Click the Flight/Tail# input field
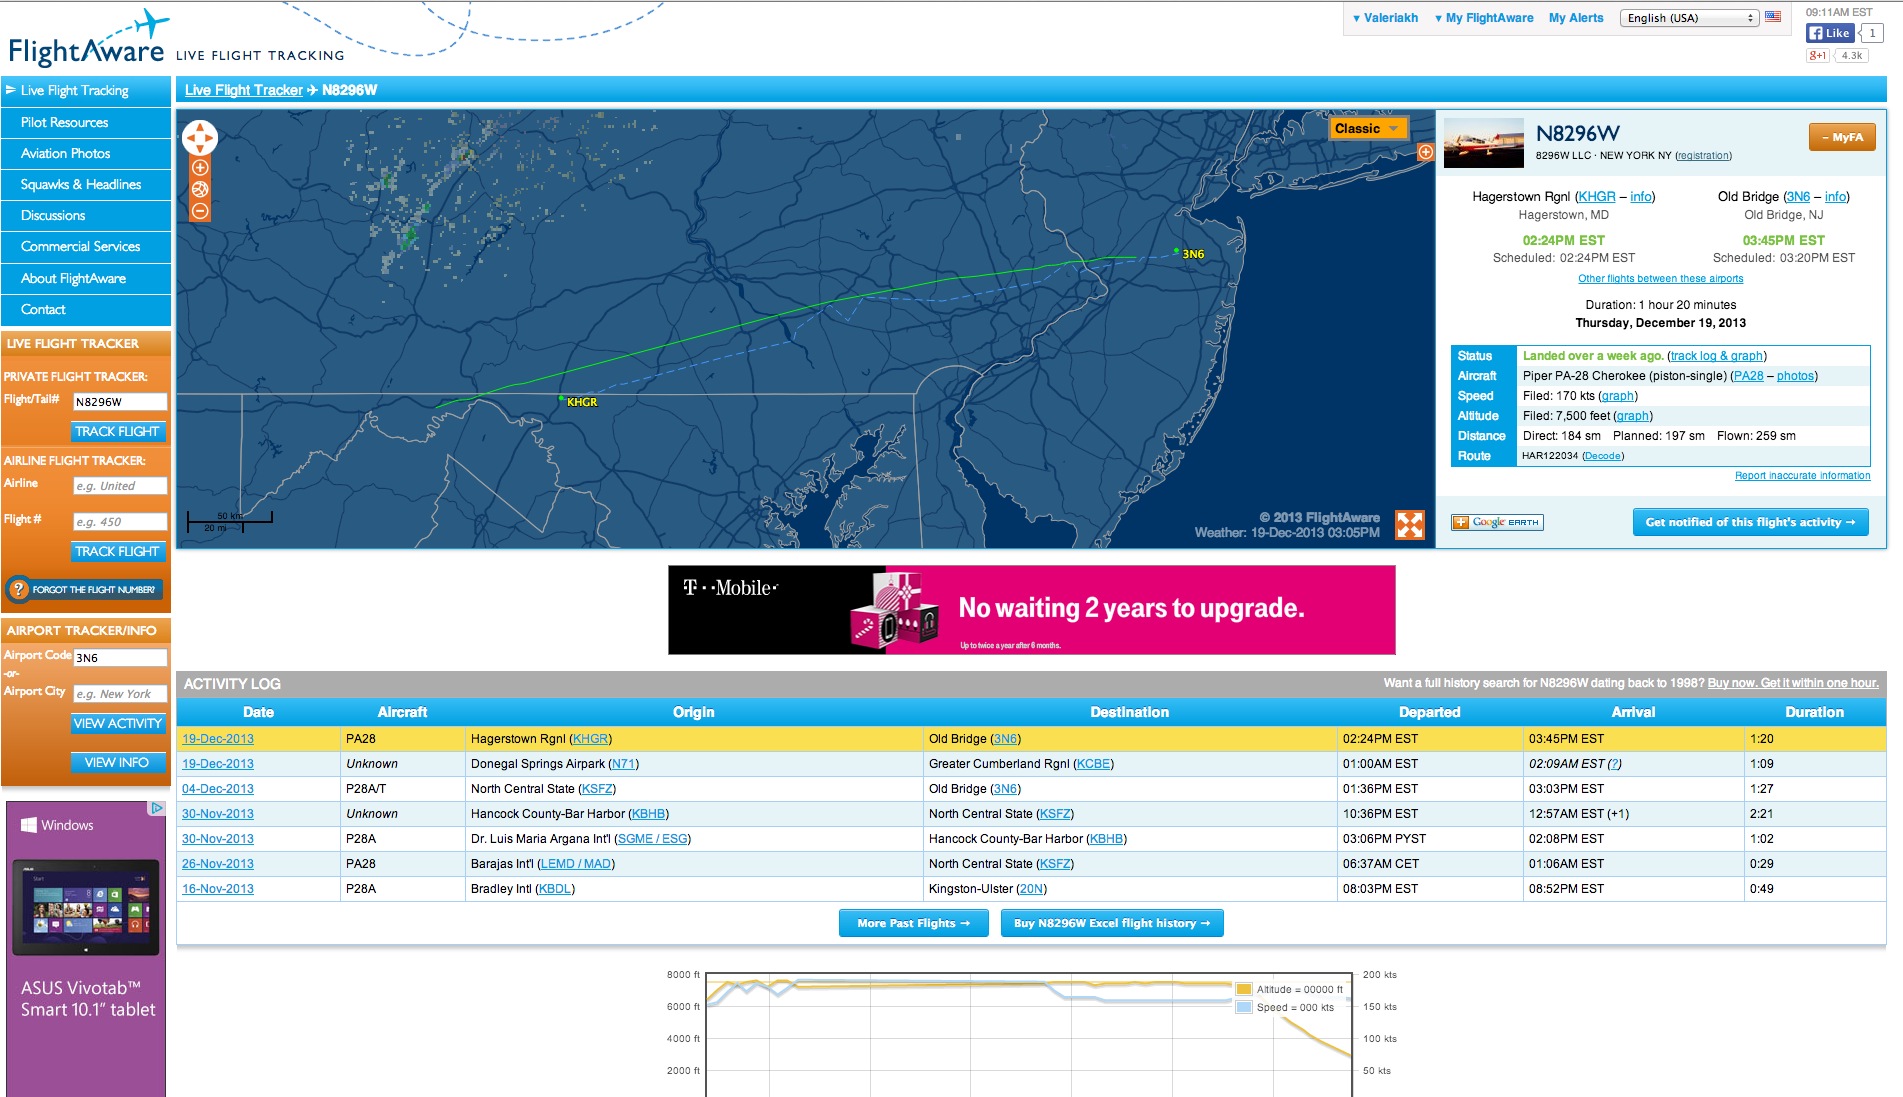The width and height of the screenshot is (1903, 1097). [120, 401]
